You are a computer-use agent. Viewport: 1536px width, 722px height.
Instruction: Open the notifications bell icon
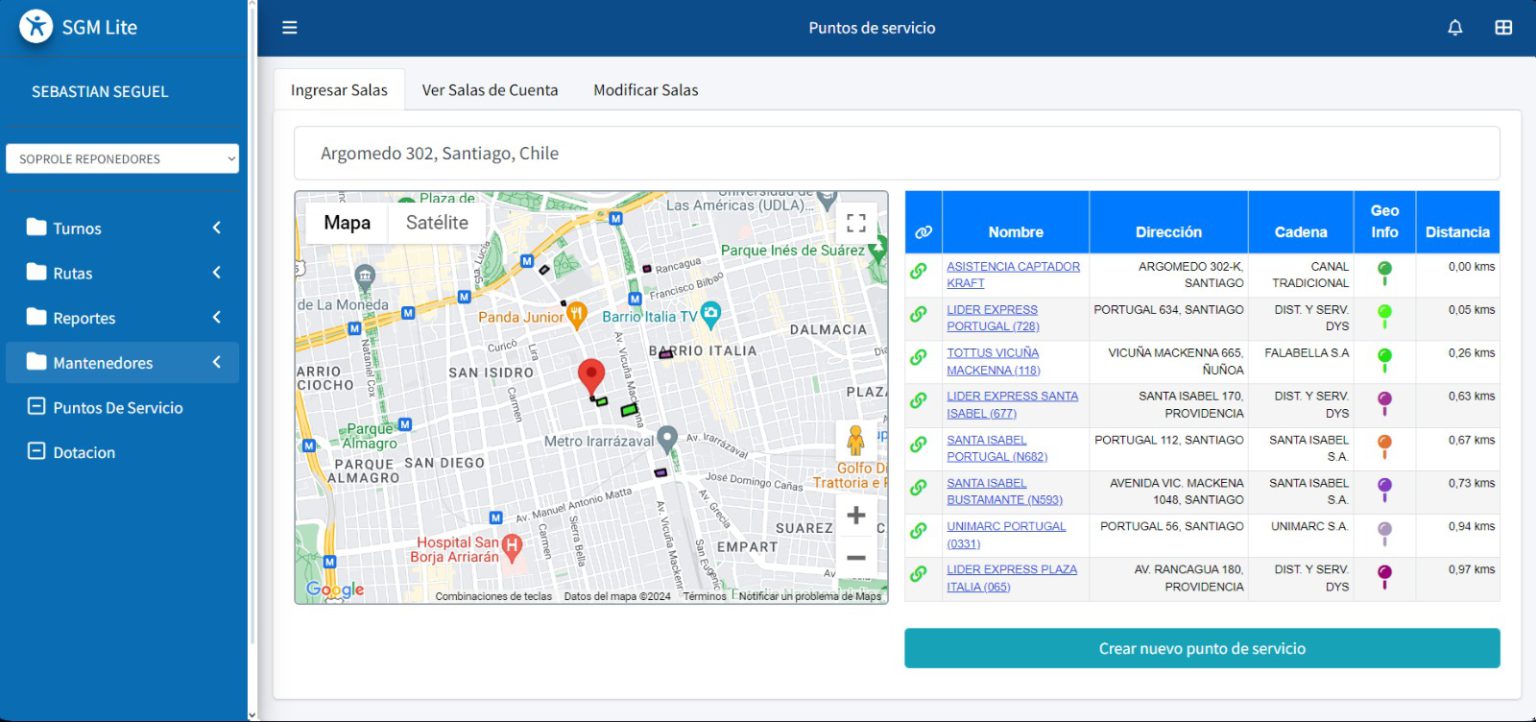pyautogui.click(x=1455, y=28)
